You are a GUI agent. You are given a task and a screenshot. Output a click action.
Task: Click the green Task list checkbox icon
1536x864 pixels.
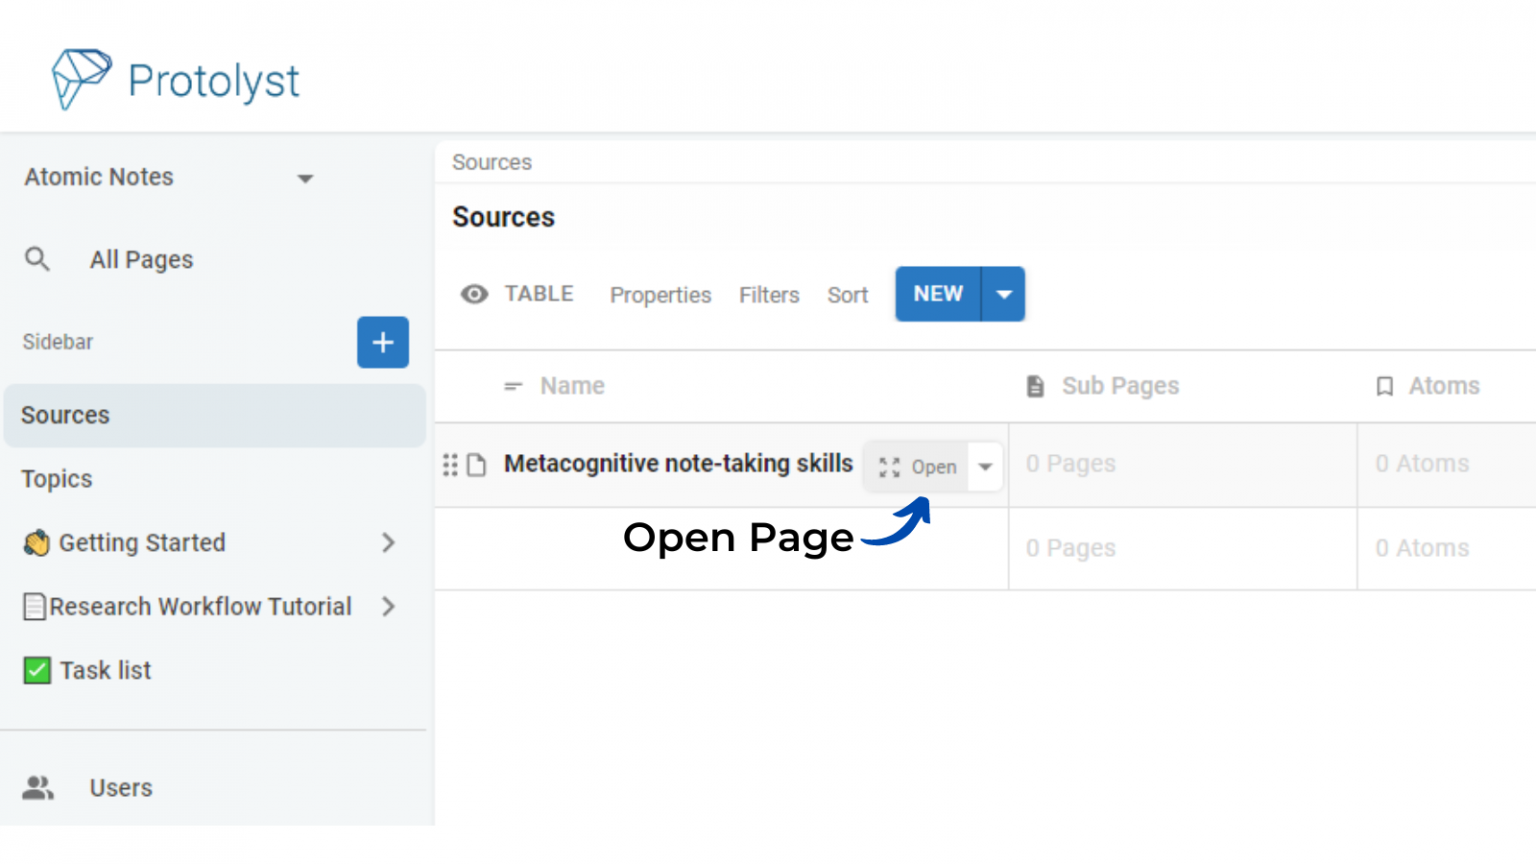coord(37,670)
